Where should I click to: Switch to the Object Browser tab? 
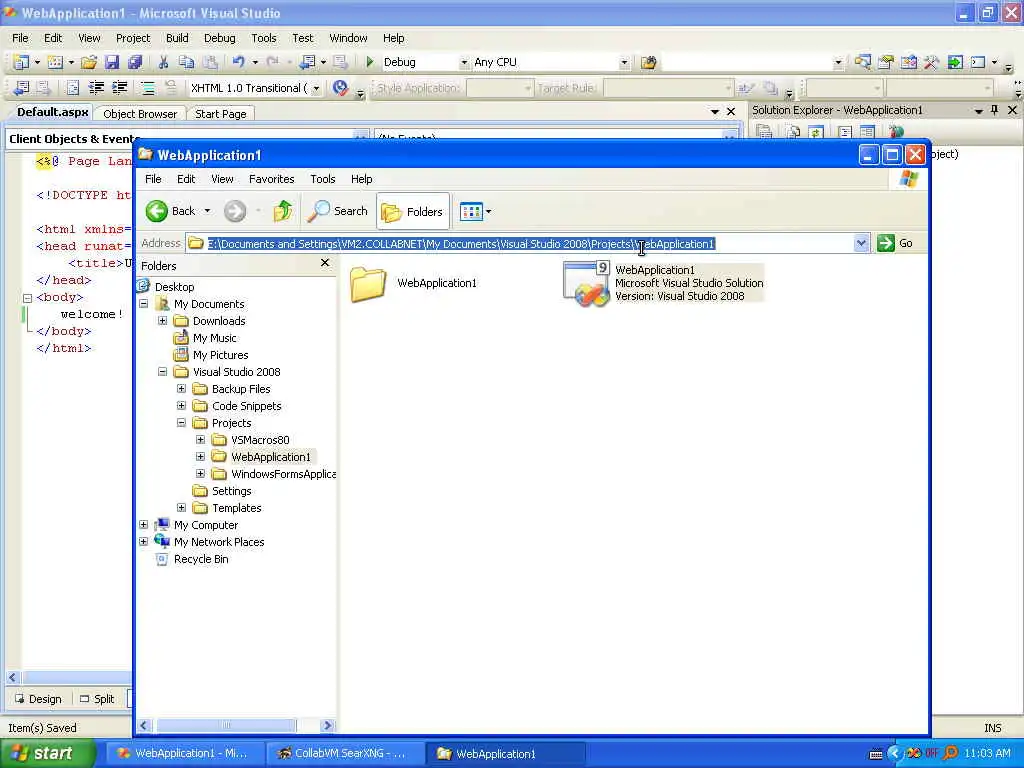[140, 114]
